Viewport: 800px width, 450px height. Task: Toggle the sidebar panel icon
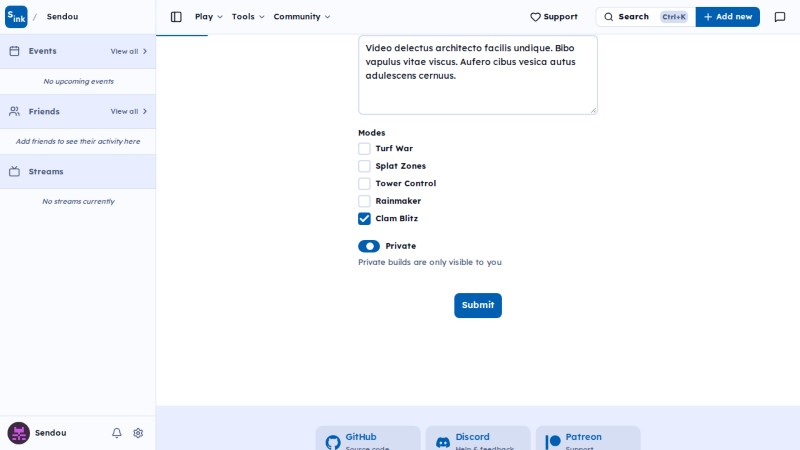coord(176,17)
